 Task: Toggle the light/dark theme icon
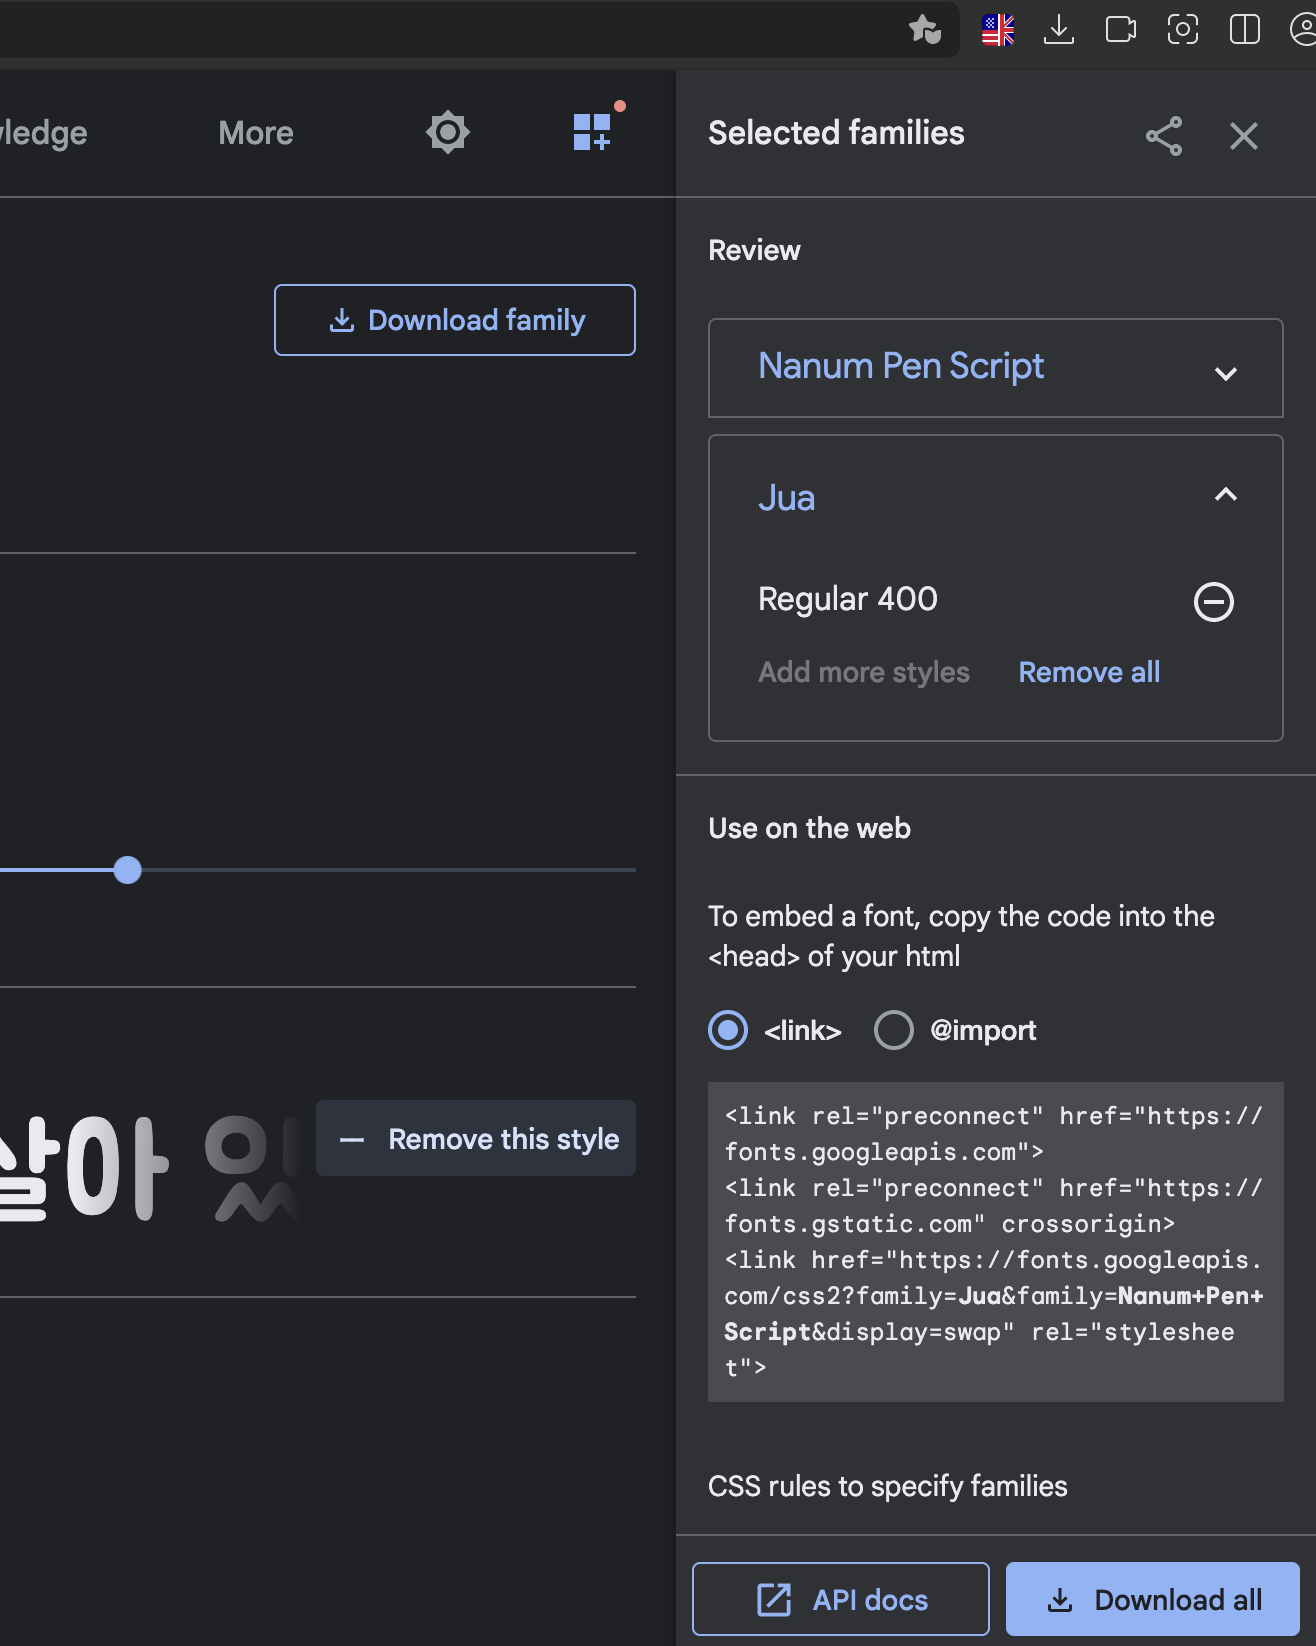point(448,132)
